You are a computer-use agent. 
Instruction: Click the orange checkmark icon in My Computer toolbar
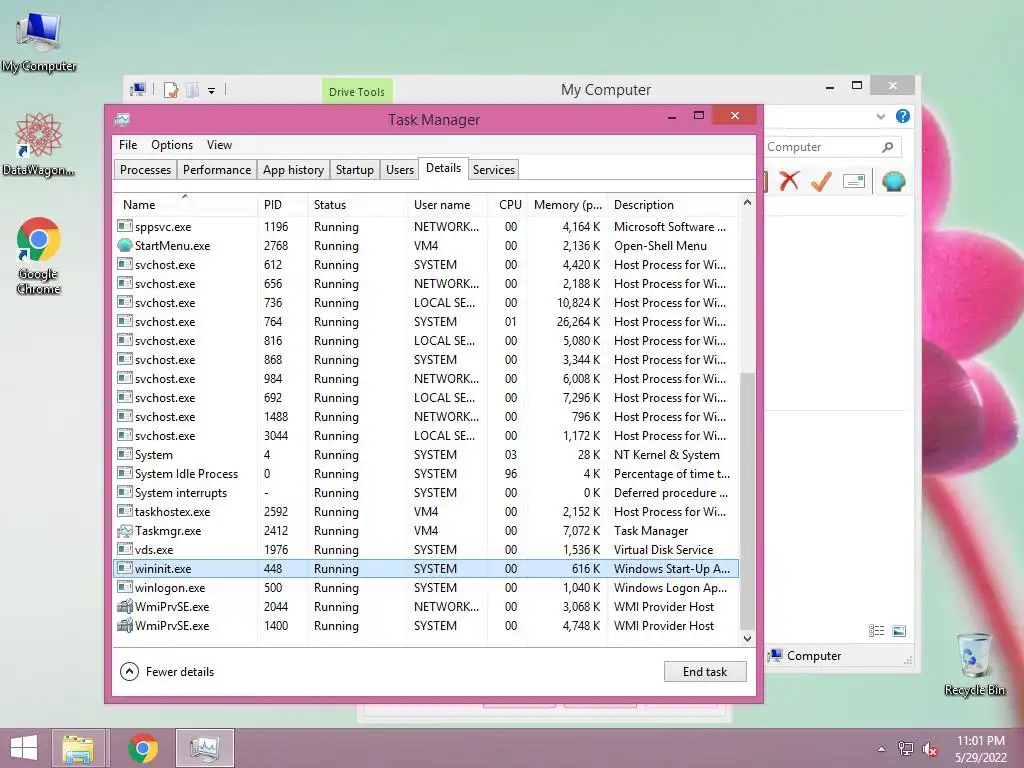[821, 181]
